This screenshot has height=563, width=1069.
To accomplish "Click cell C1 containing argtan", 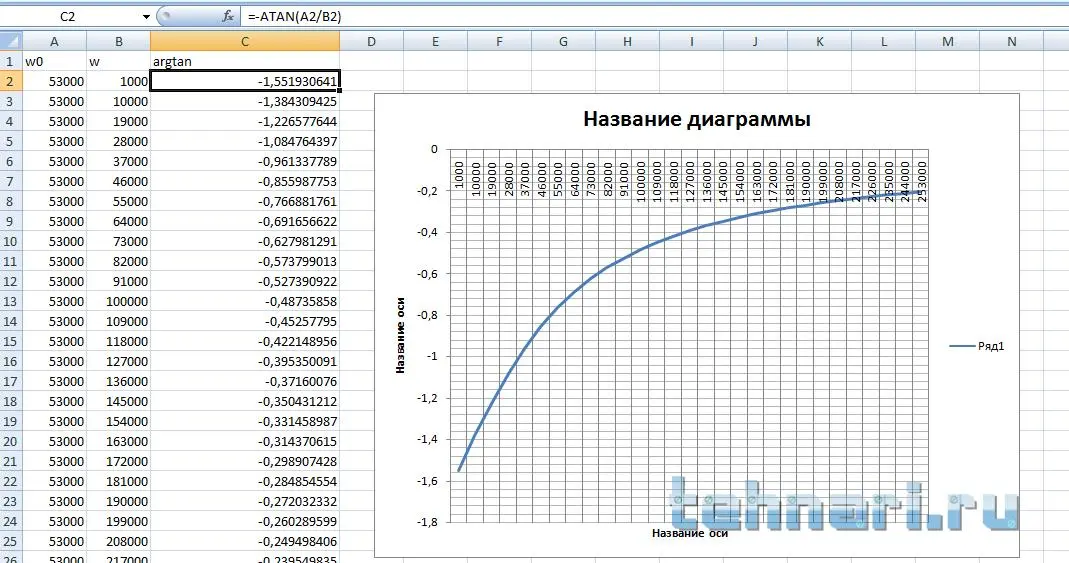I will (x=245, y=61).
